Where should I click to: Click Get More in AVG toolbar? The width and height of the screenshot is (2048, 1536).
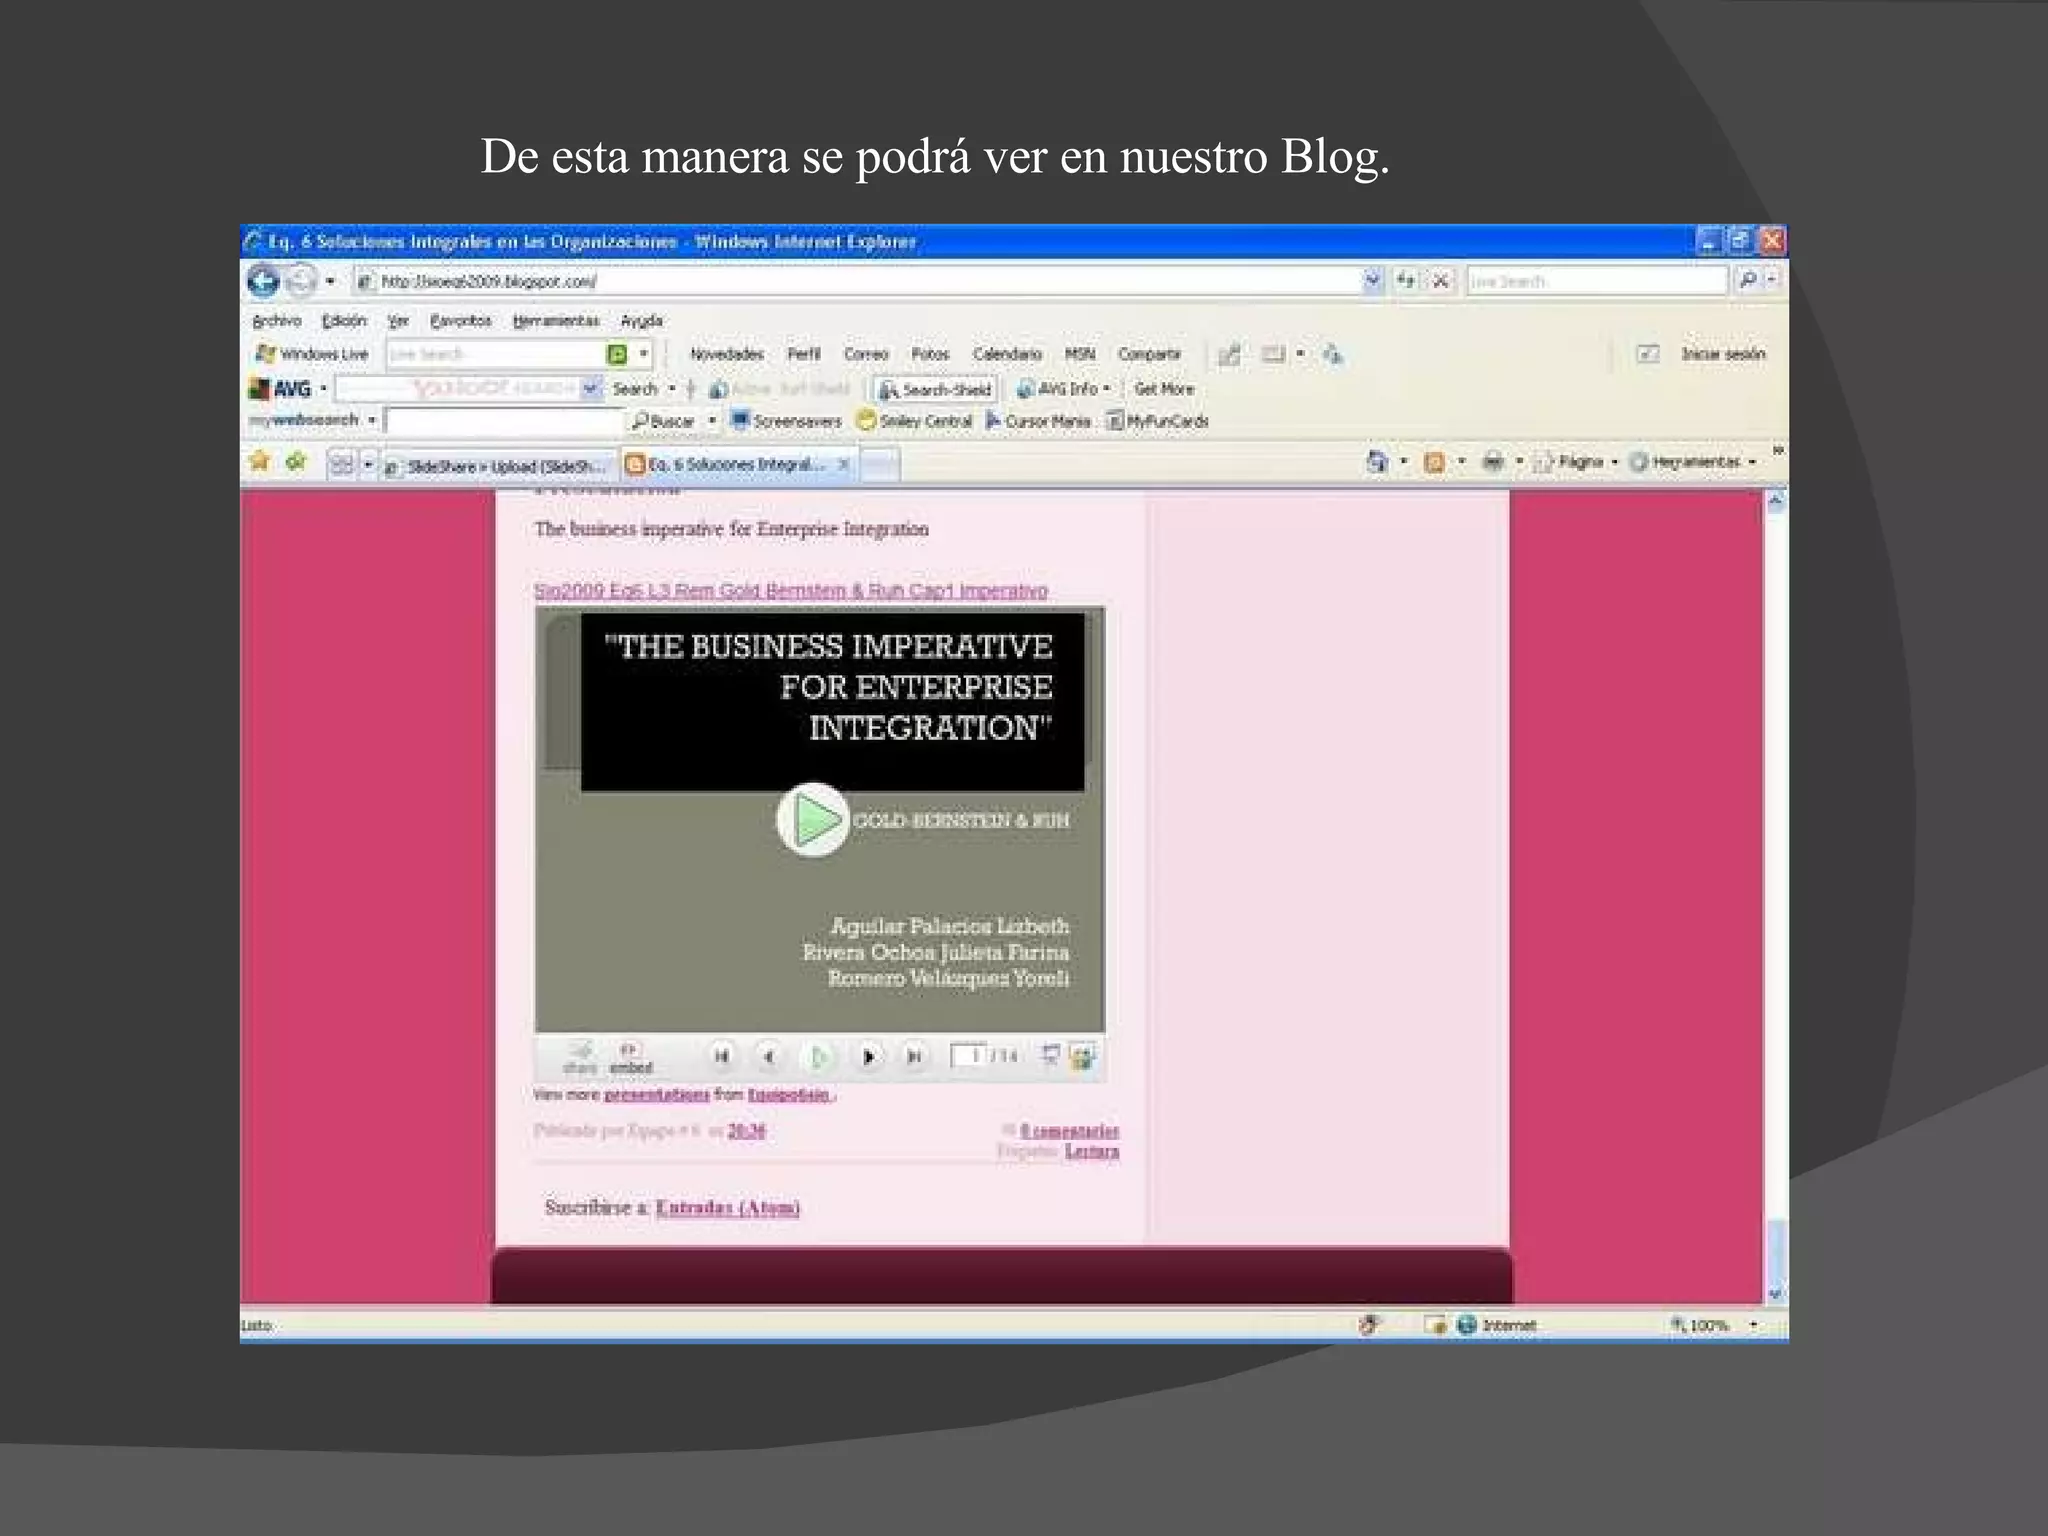coord(1164,389)
